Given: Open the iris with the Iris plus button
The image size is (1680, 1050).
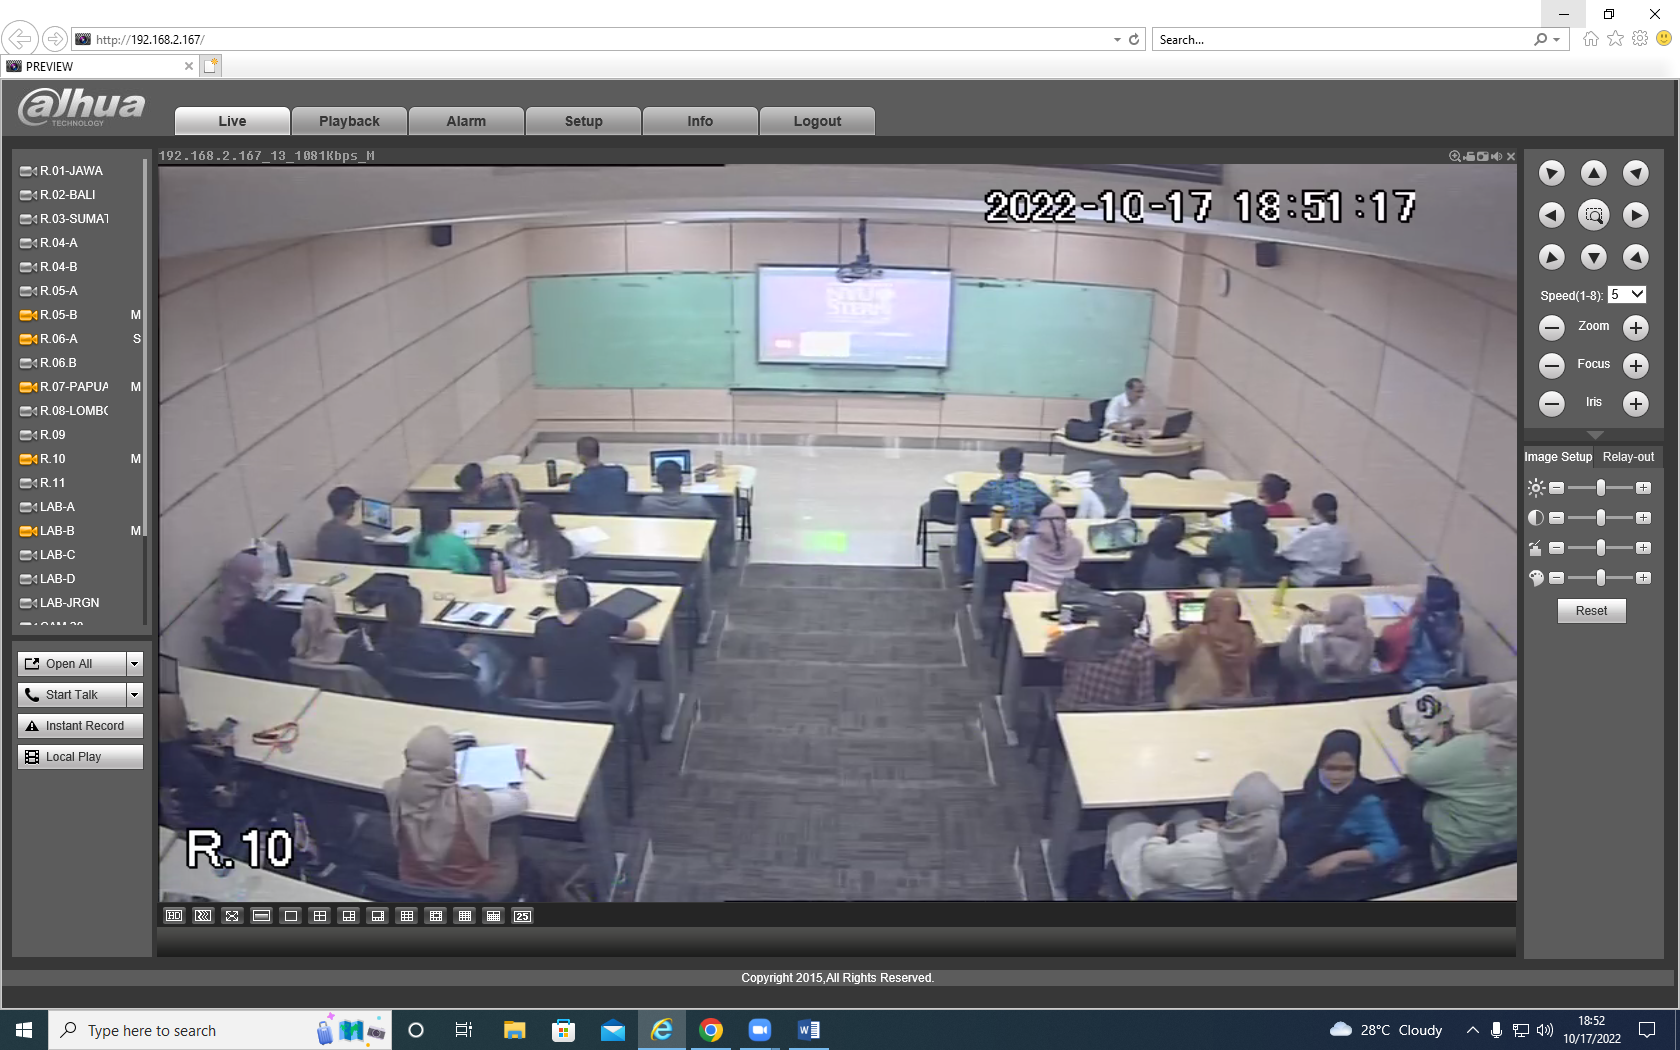Looking at the screenshot, I should (1635, 403).
